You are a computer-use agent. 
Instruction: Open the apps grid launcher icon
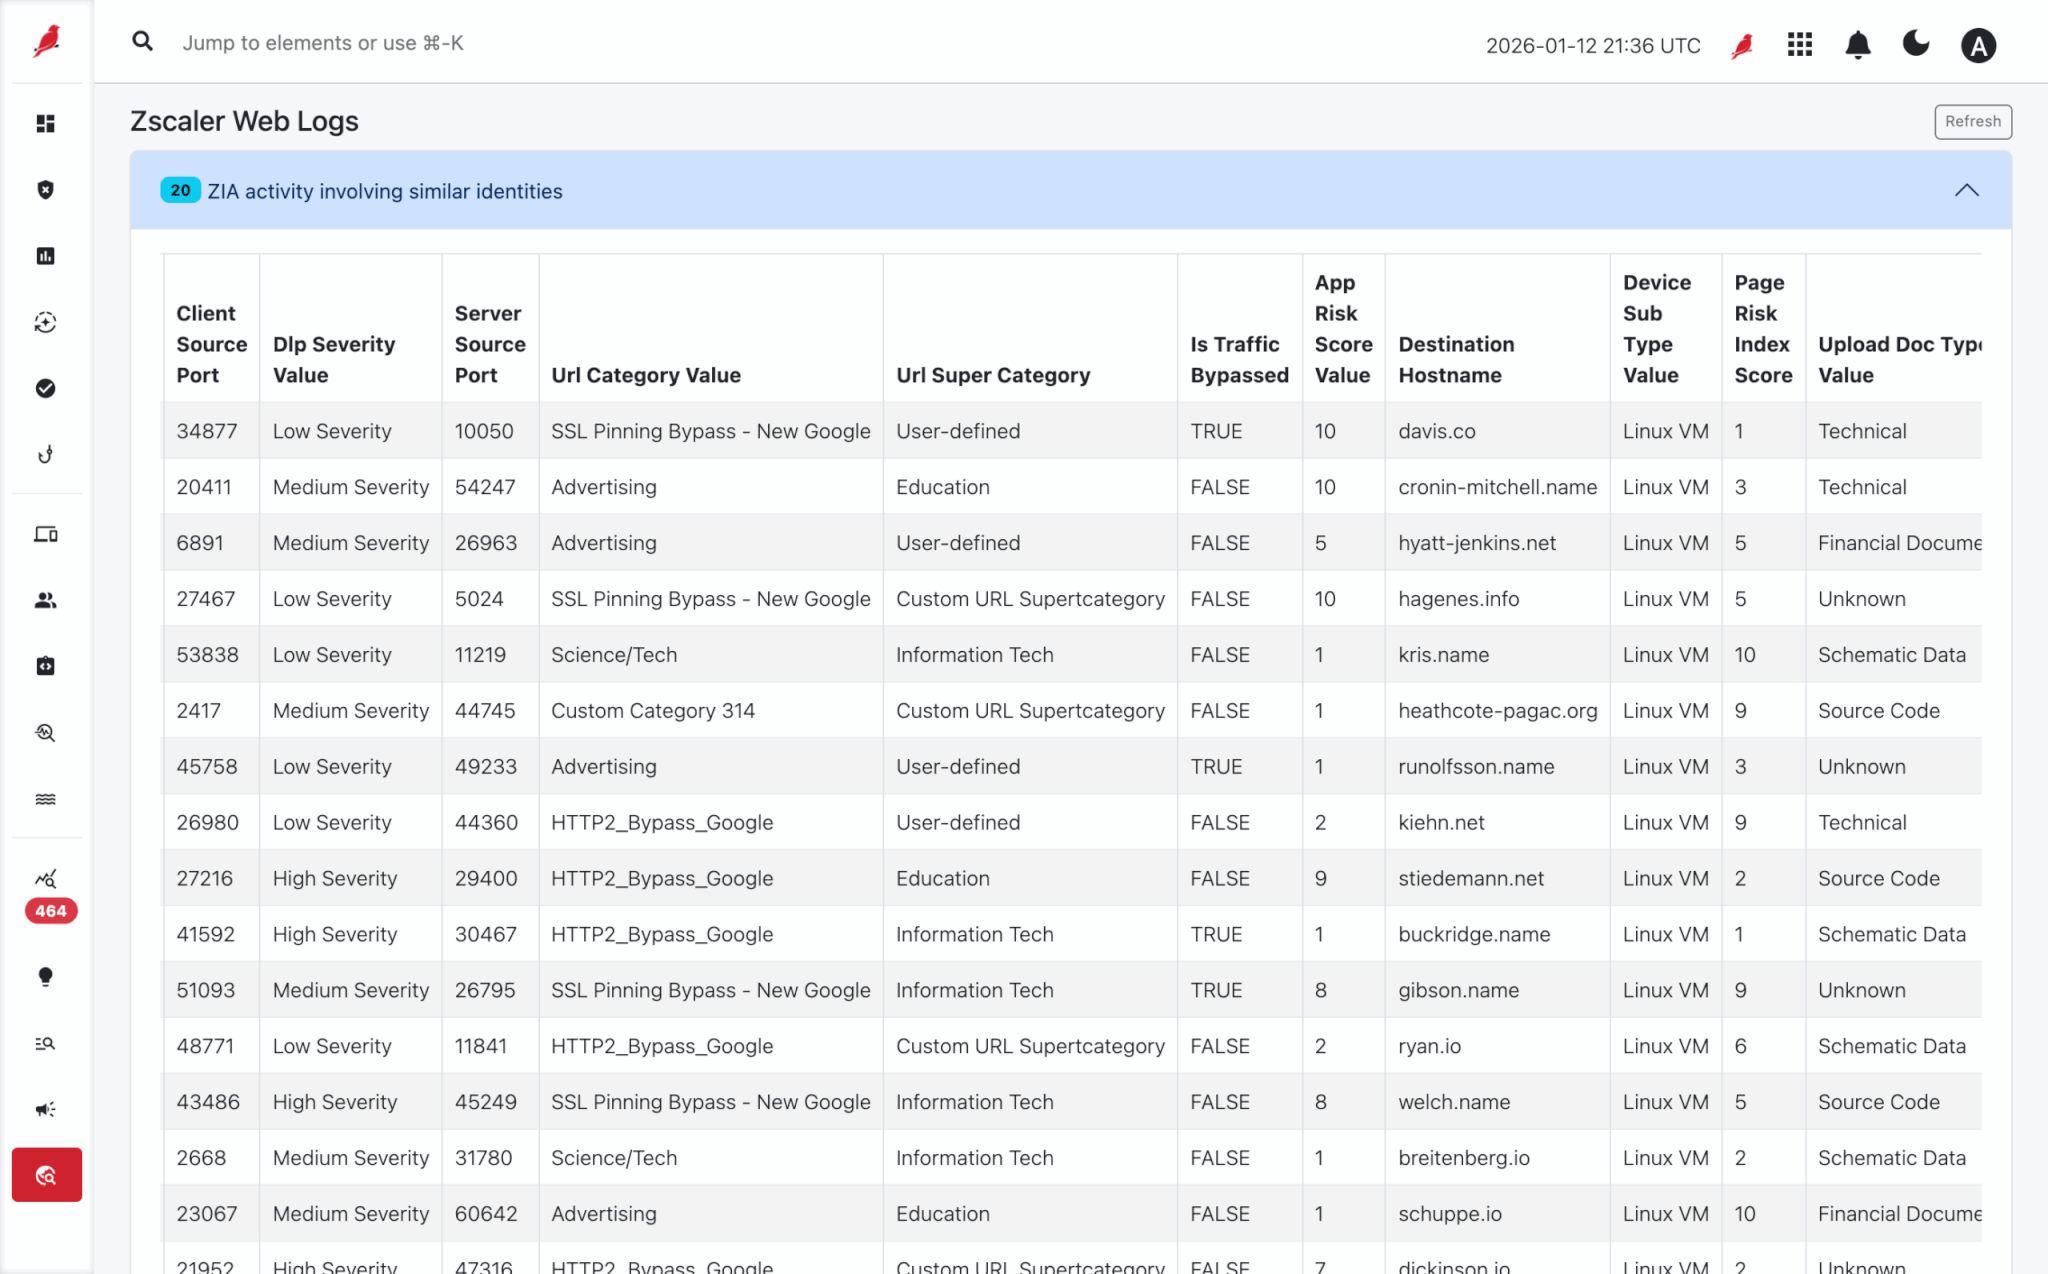pyautogui.click(x=1799, y=45)
